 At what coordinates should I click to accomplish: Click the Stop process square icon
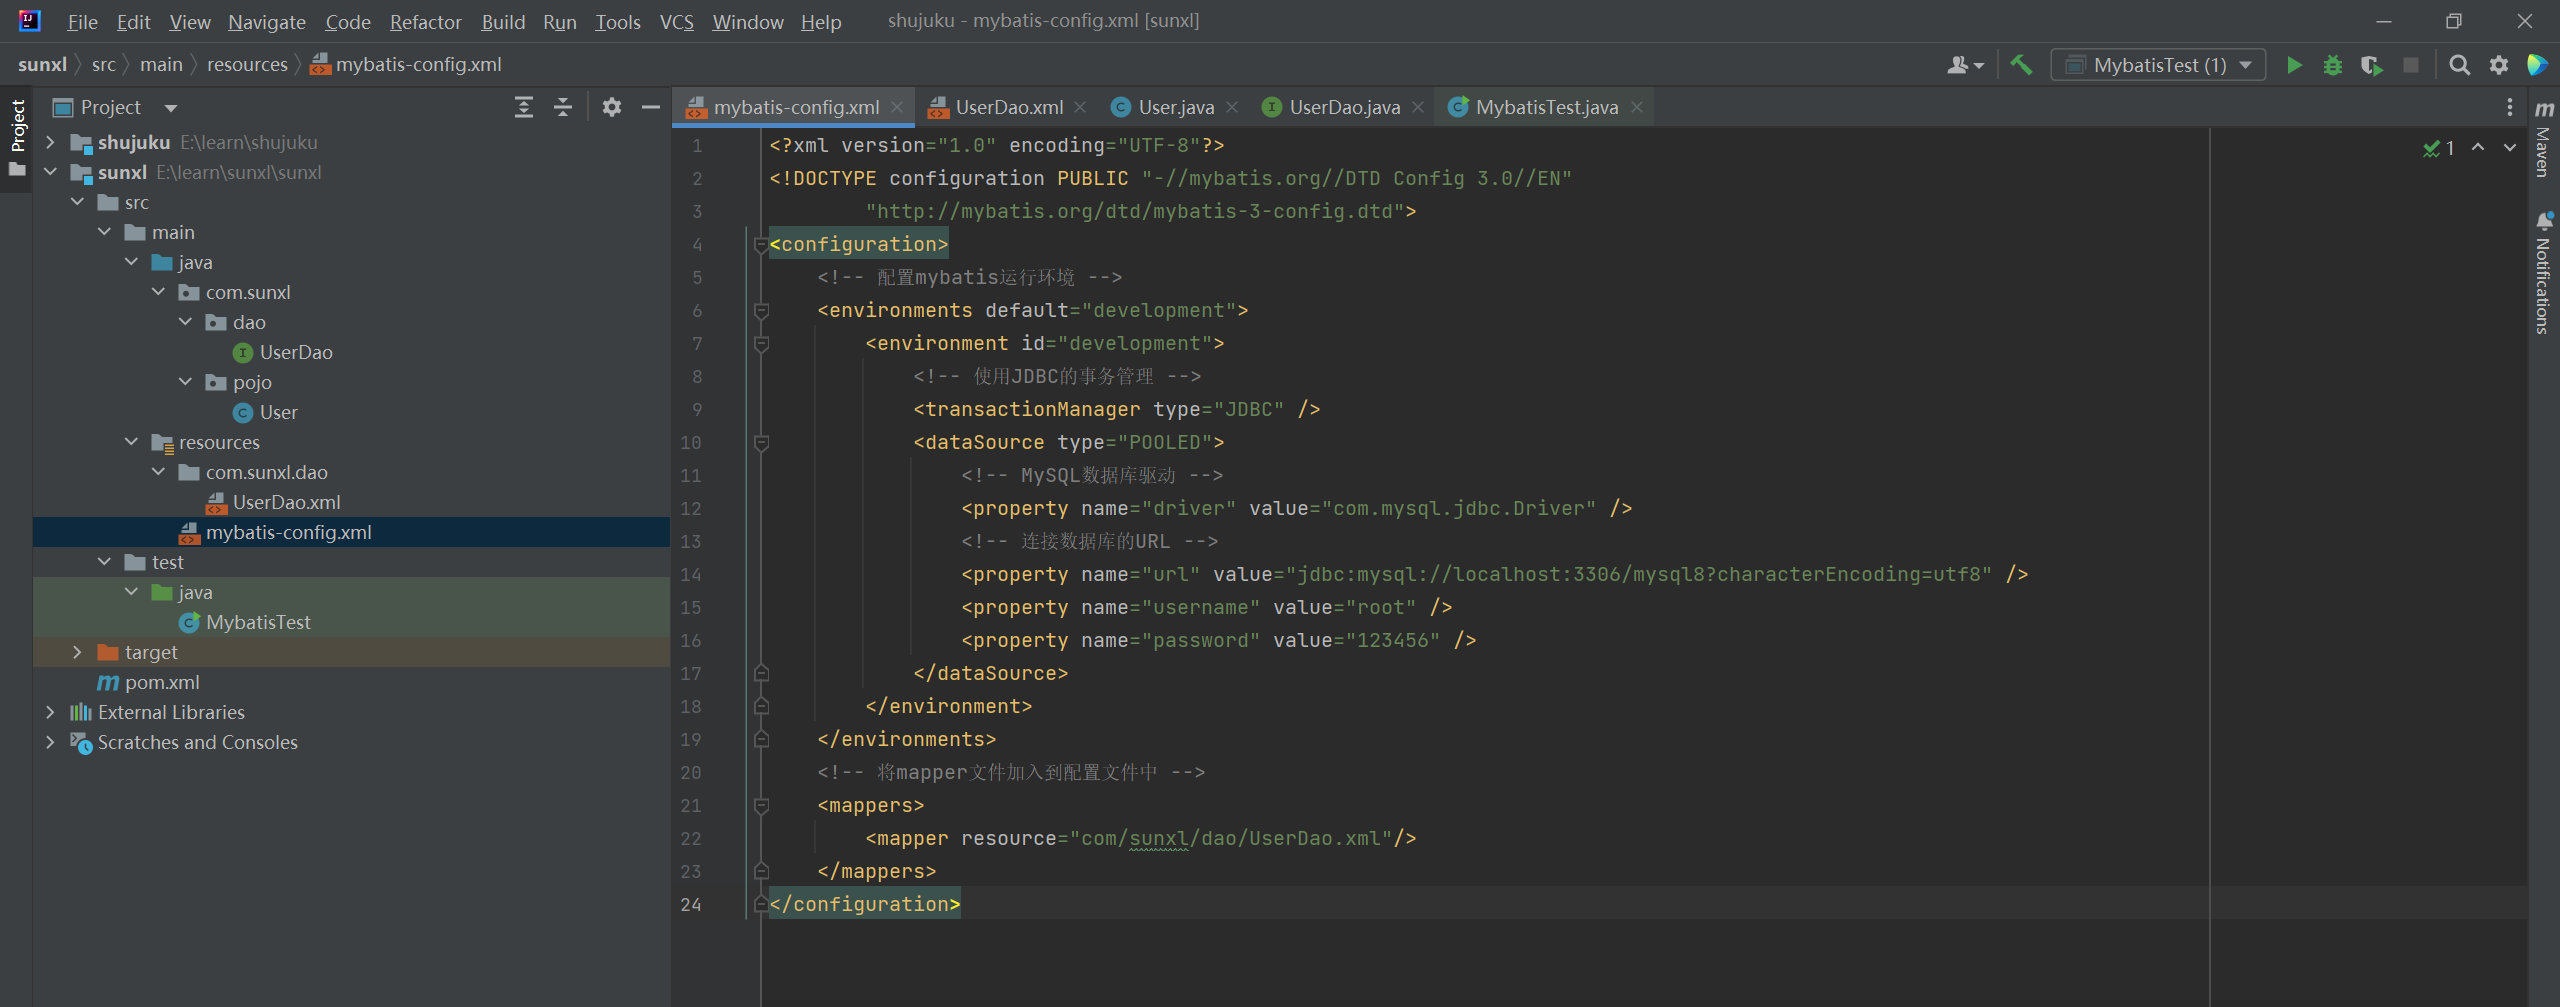2411,65
